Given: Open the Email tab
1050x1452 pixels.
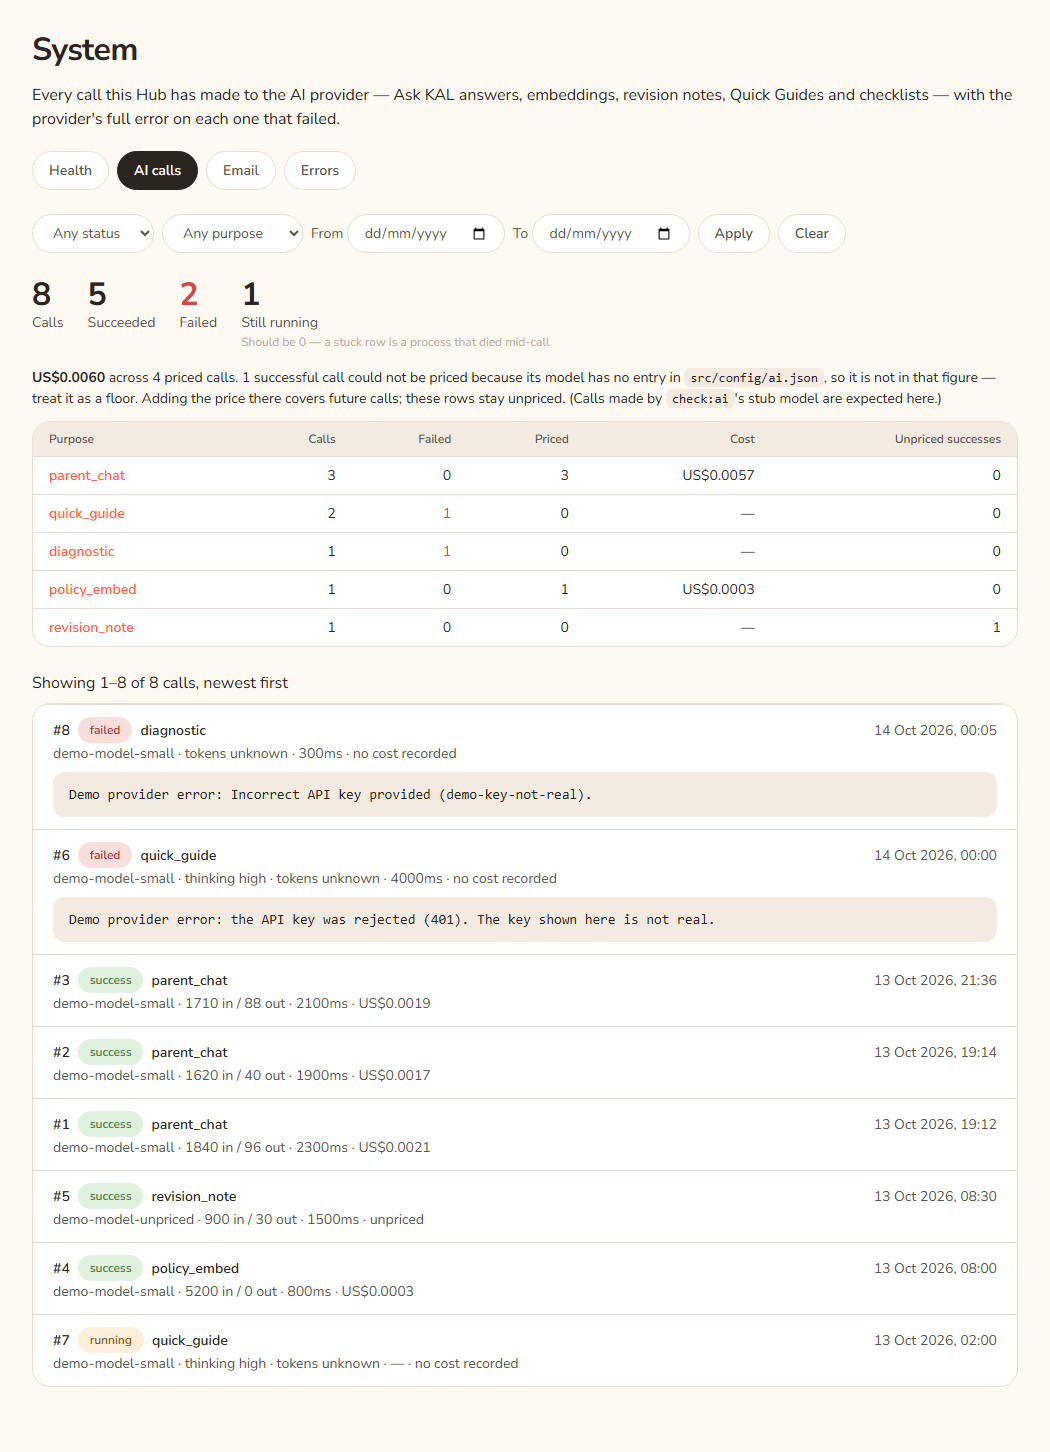Looking at the screenshot, I should click(241, 170).
